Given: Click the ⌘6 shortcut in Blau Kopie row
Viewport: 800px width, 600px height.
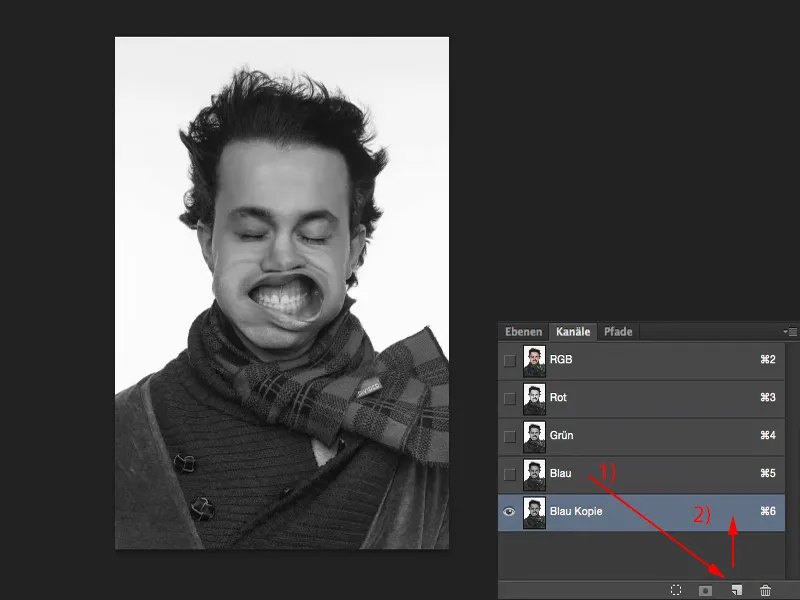Looking at the screenshot, I should coord(768,511).
